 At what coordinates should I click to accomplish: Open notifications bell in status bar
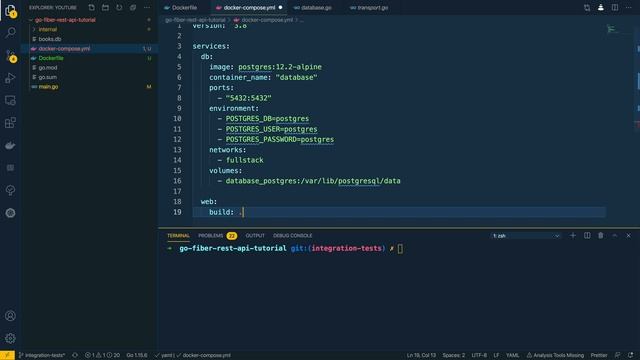(x=631, y=355)
